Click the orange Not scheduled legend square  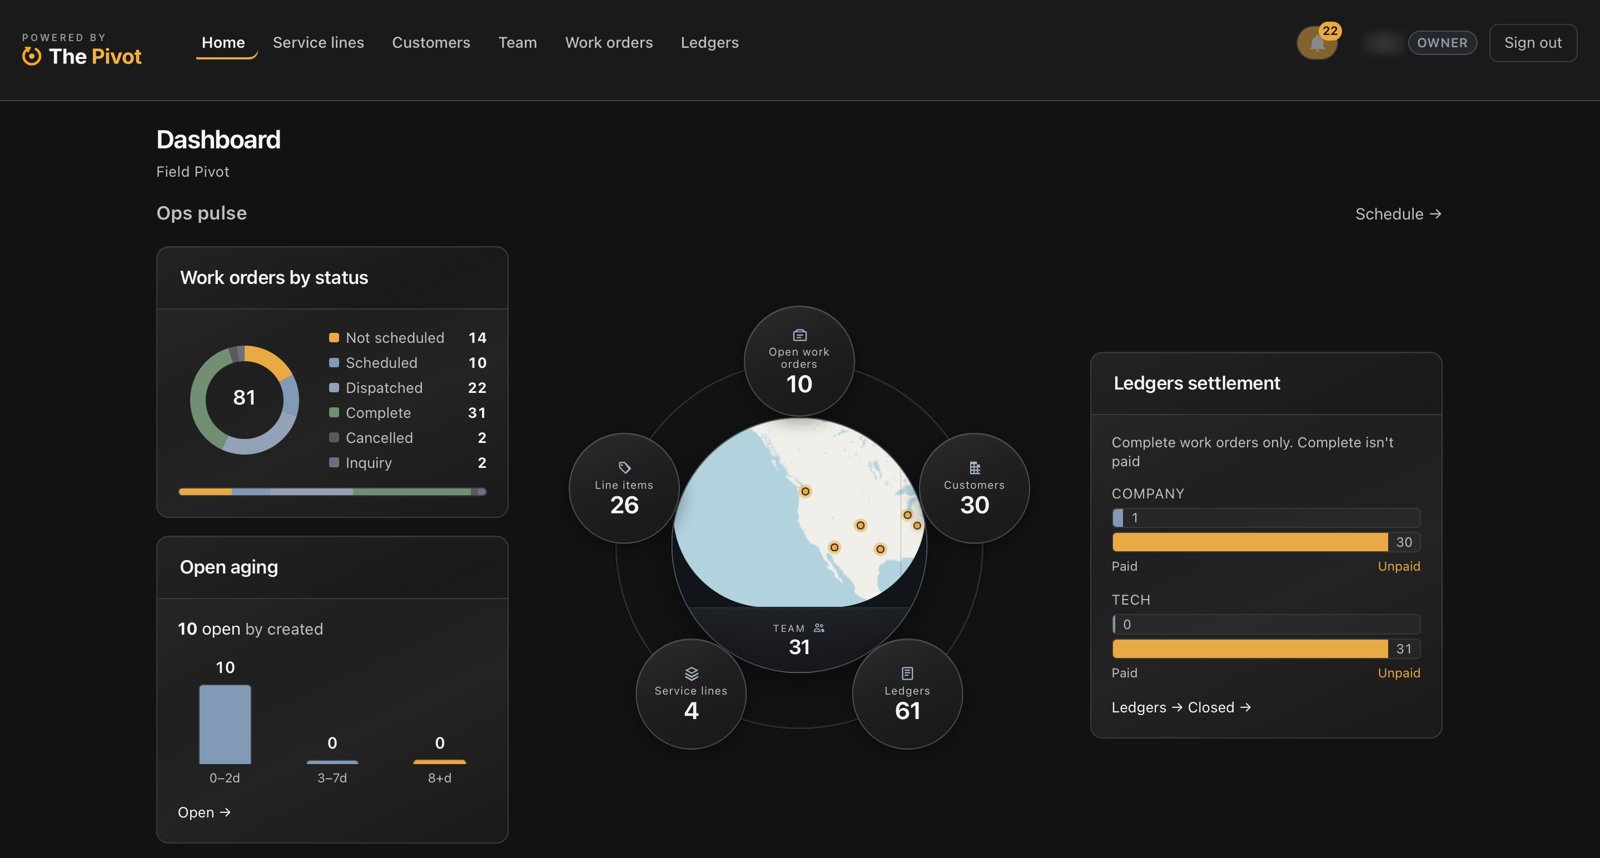334,338
